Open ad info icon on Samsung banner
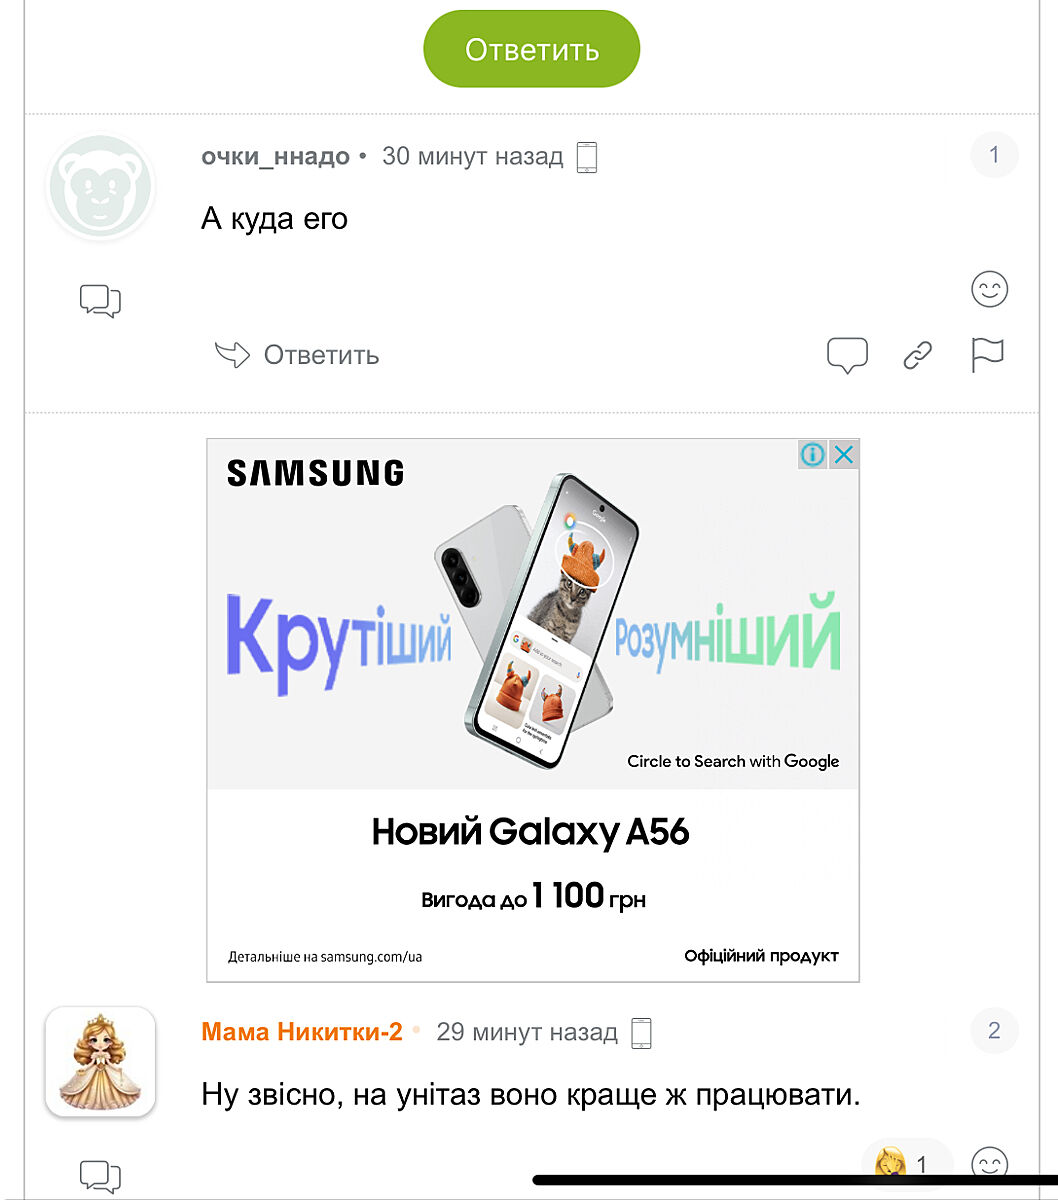Image resolution: width=1058 pixels, height=1200 pixels. 813,455
